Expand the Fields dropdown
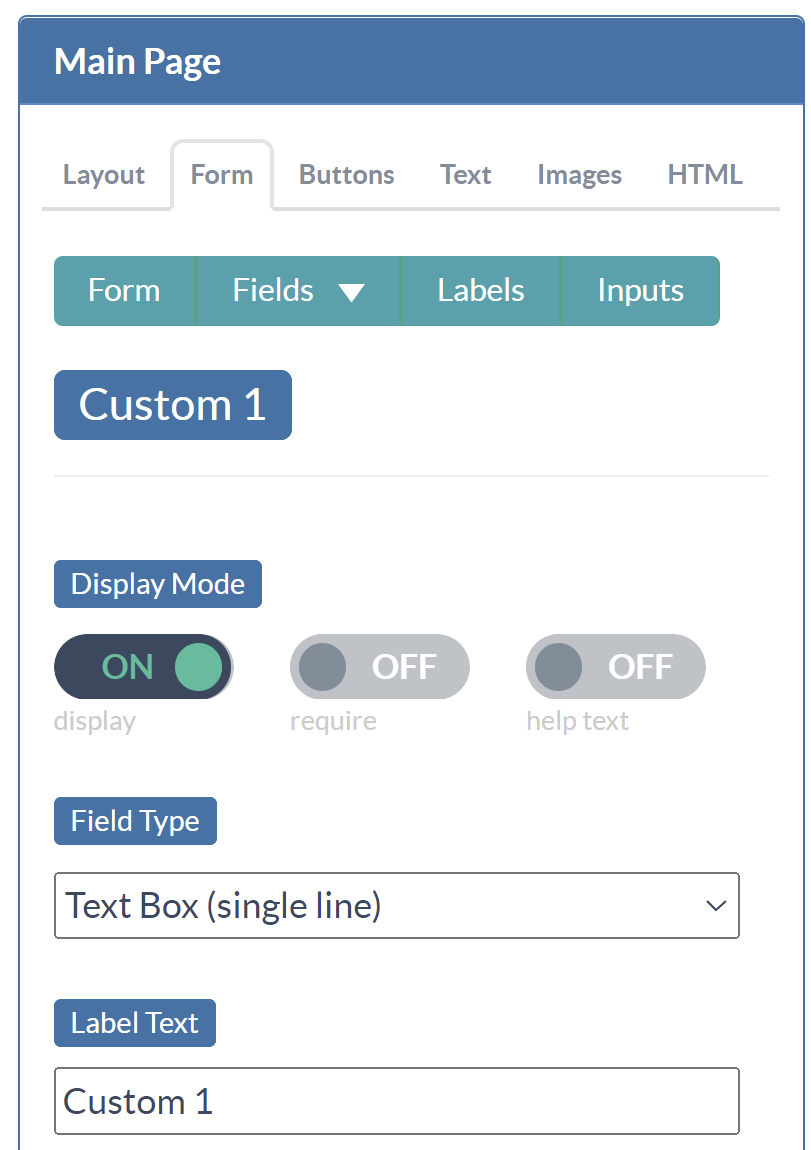The height and width of the screenshot is (1150, 811). [297, 290]
